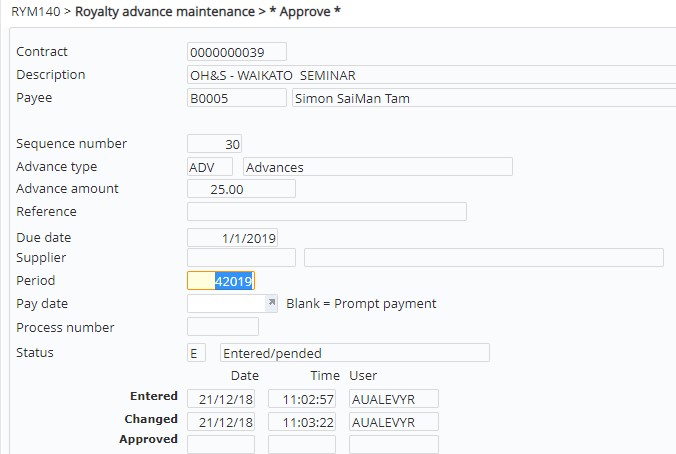This screenshot has width=676, height=454.
Task: Click the payee name Simon SaiMan Tam field
Action: 484,98
